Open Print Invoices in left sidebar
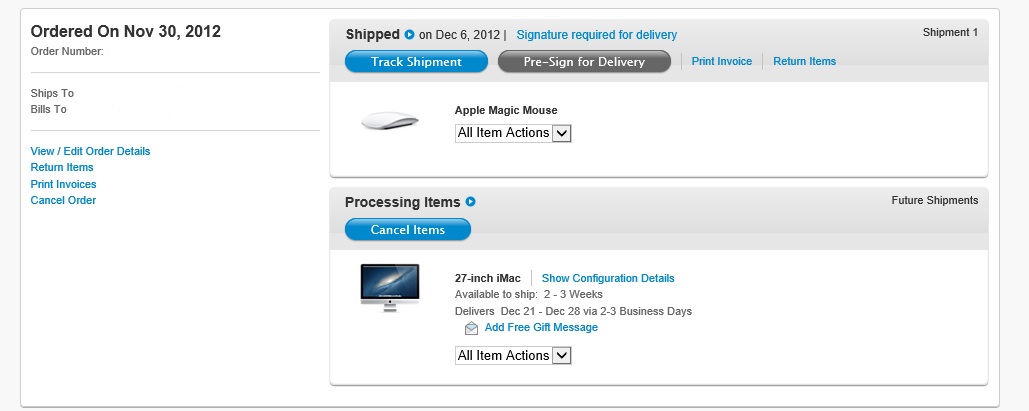The image size is (1029, 411). coord(64,184)
